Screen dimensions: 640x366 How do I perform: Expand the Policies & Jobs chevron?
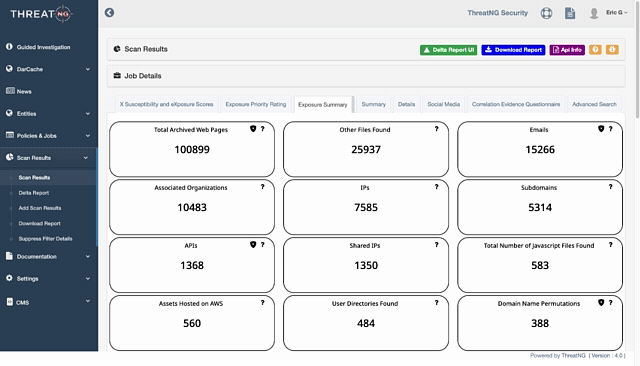click(88, 135)
